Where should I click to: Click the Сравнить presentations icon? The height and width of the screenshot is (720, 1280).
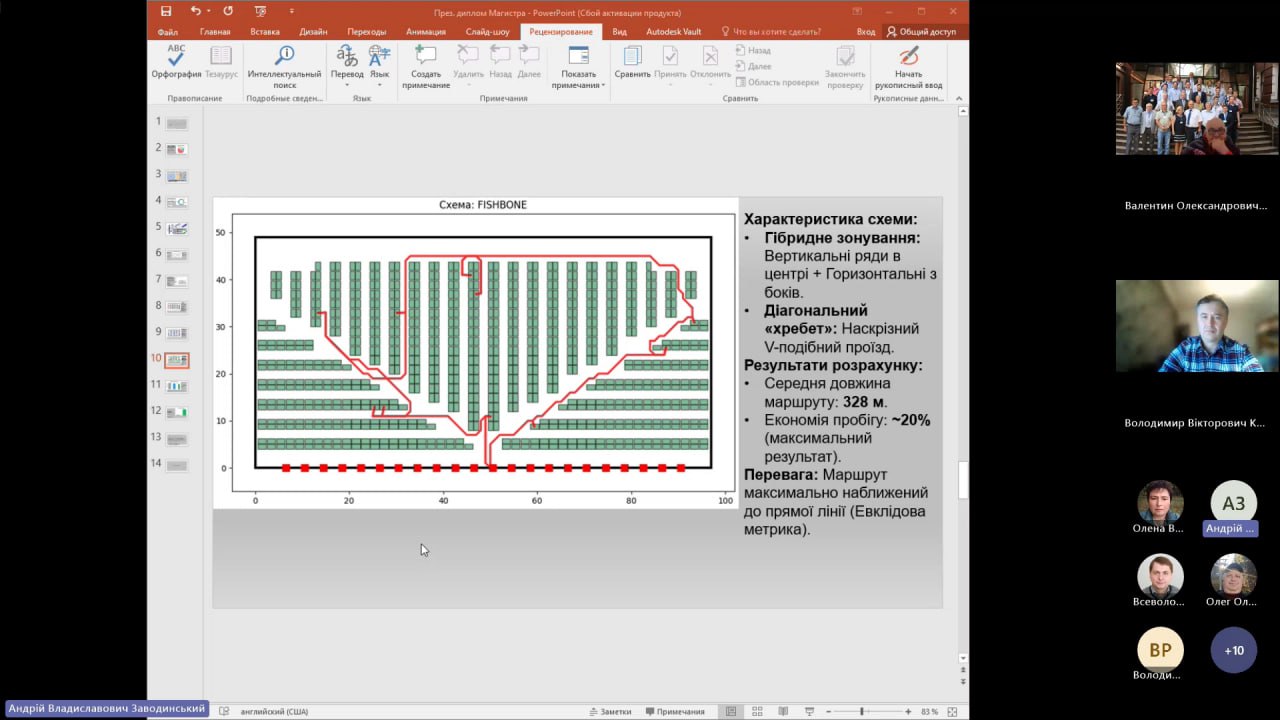tap(632, 62)
